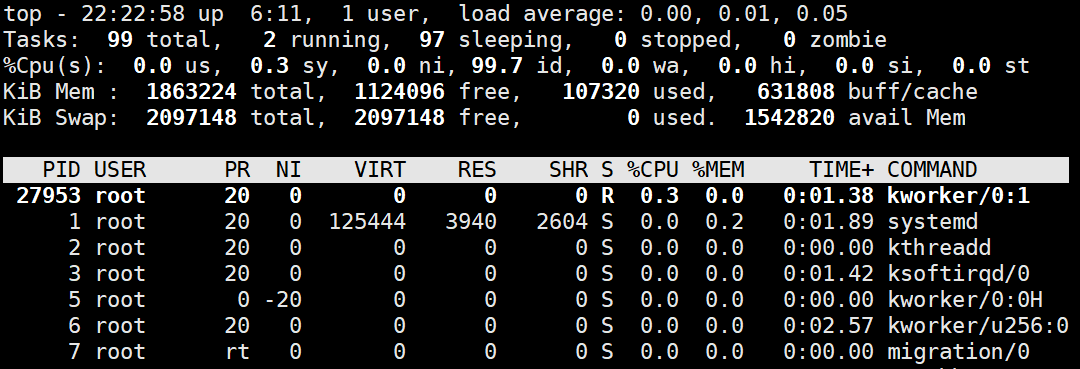Click the 'KiB Swap:' label
The image size is (1080, 369).
pyautogui.click(x=61, y=118)
